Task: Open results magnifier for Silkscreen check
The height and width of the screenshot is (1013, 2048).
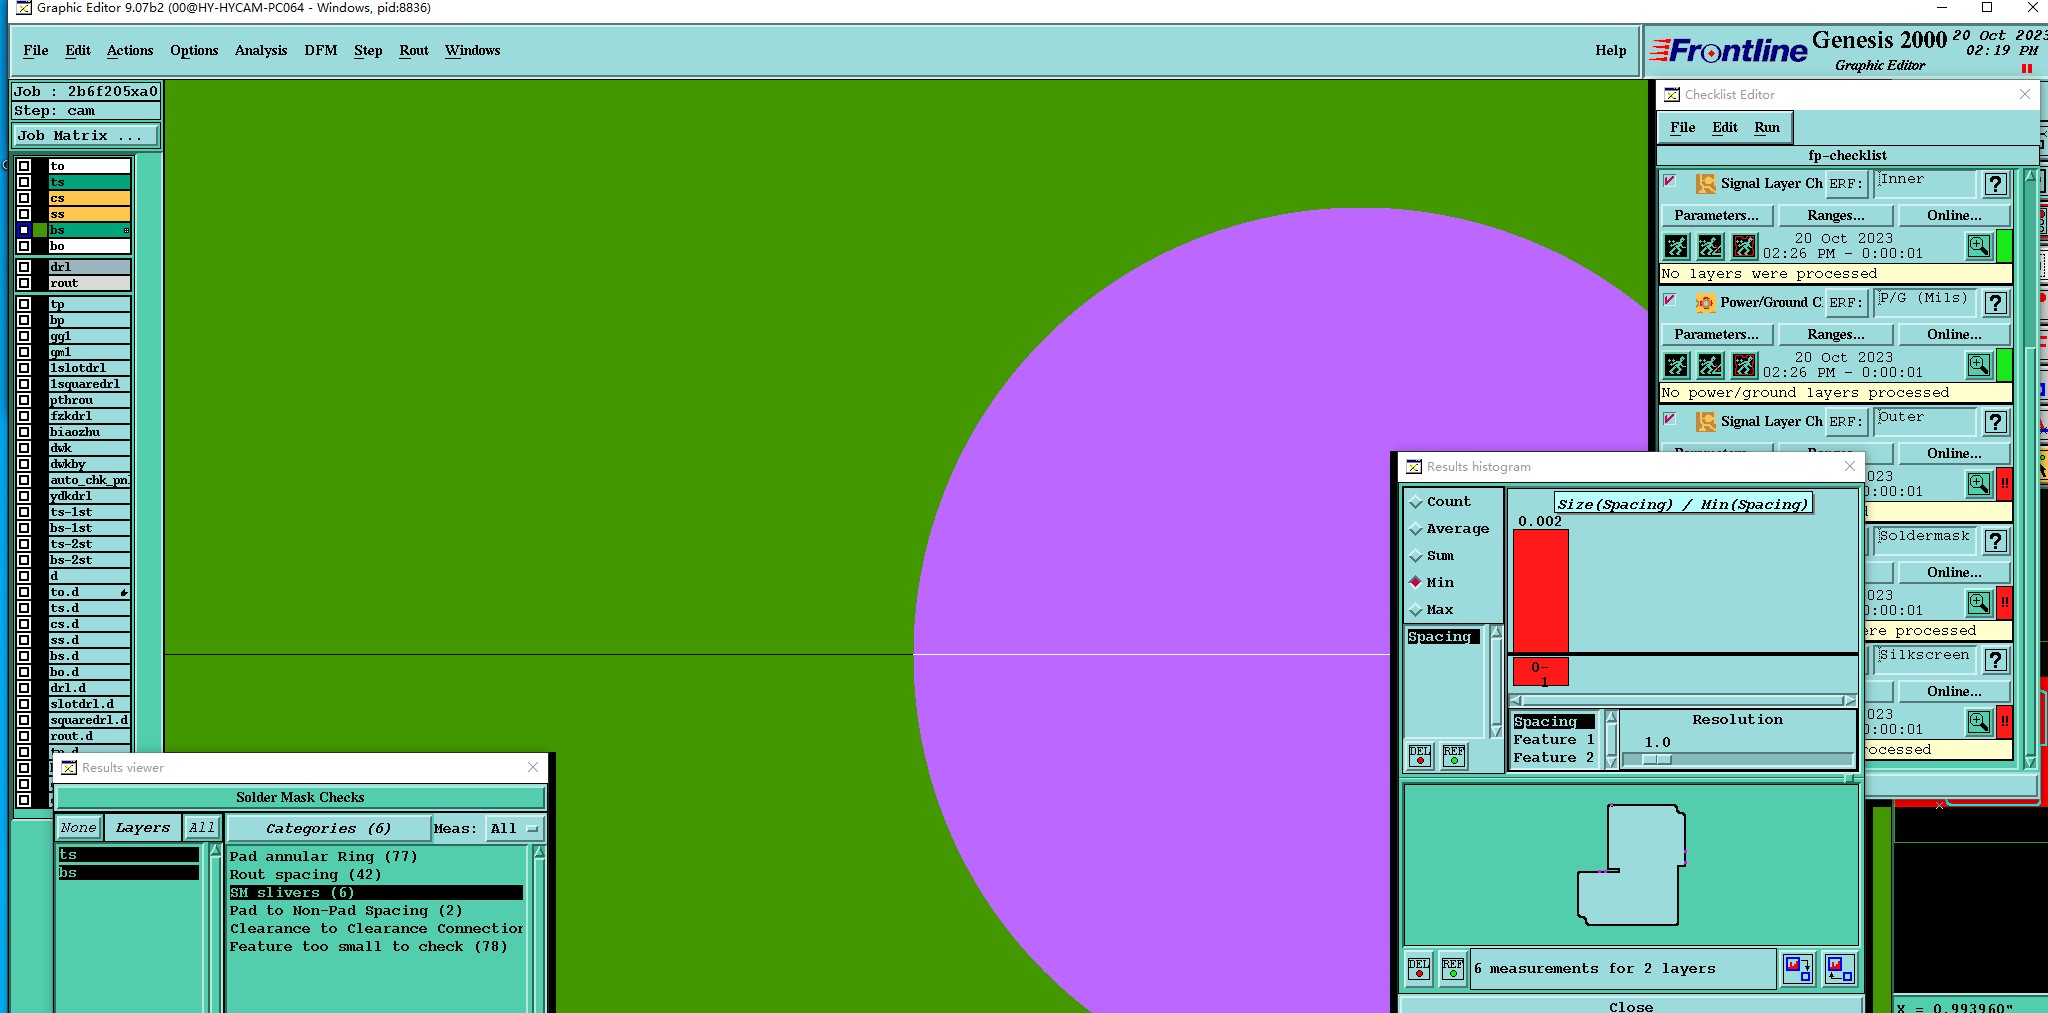Action: (1978, 722)
